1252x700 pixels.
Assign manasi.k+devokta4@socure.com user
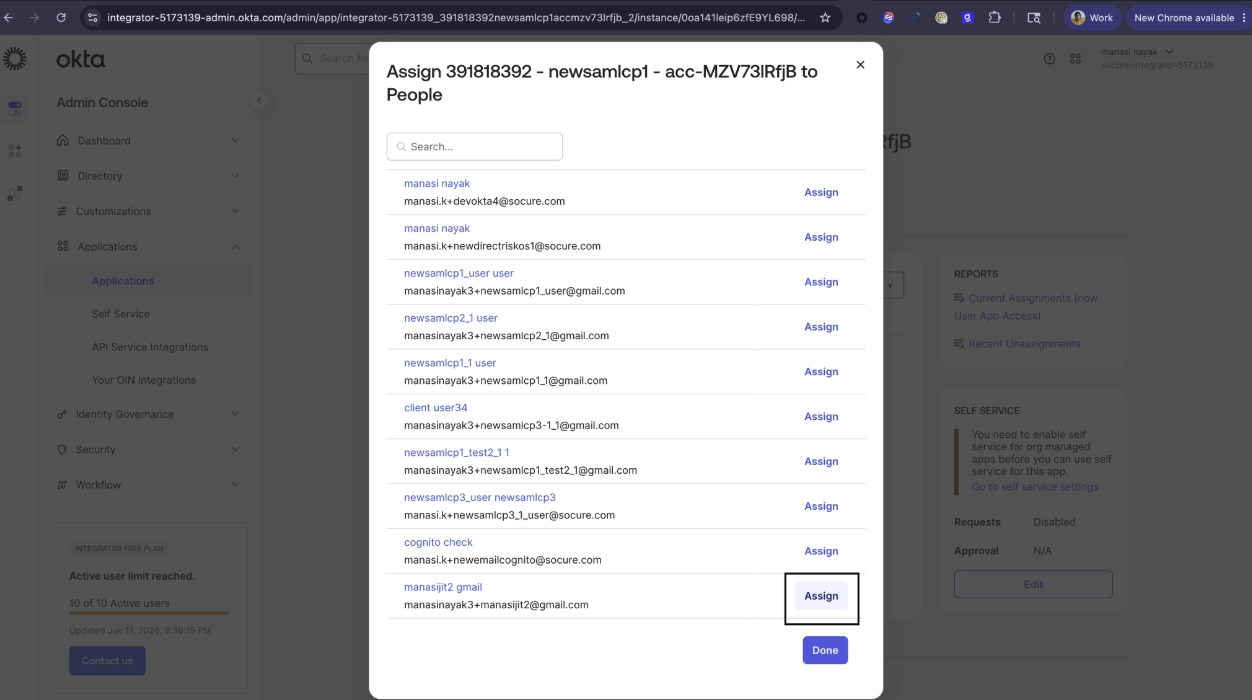[821, 192]
